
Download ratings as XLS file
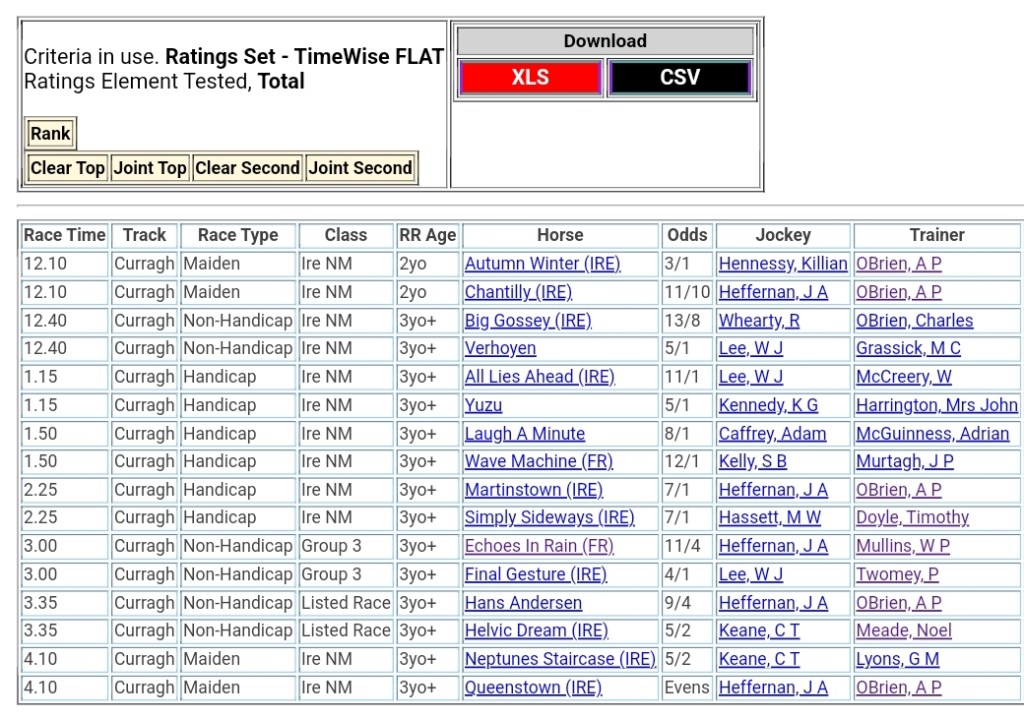530,78
